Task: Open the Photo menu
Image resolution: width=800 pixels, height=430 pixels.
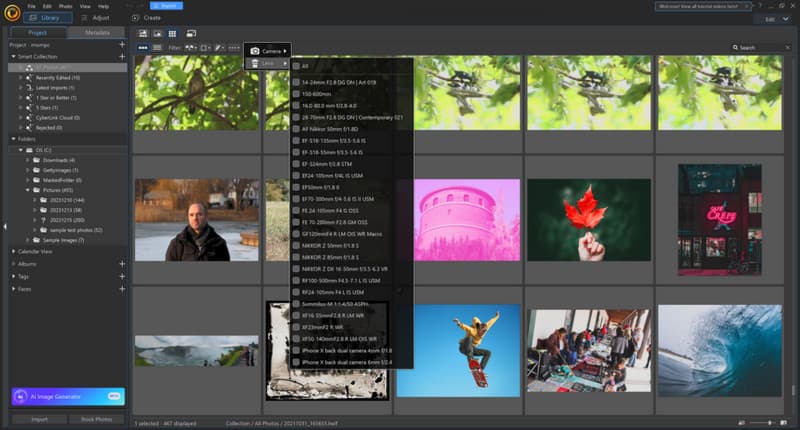Action: point(65,6)
